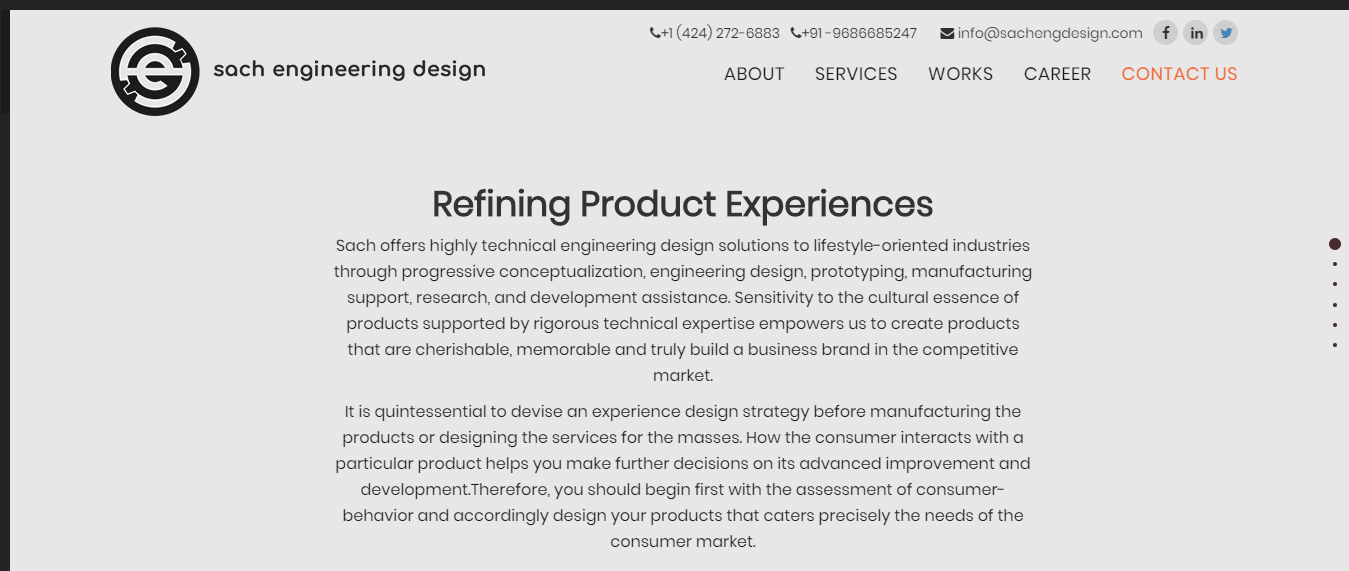
Task: Open the Facebook social icon
Action: click(1165, 33)
